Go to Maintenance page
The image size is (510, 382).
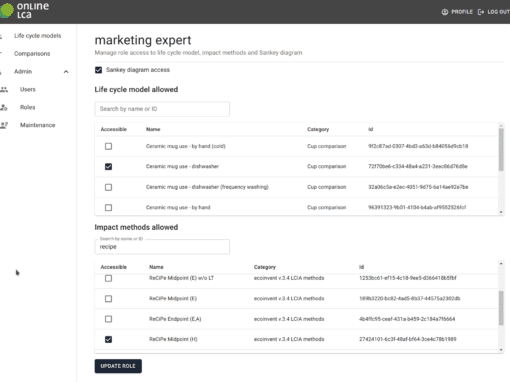coord(38,125)
